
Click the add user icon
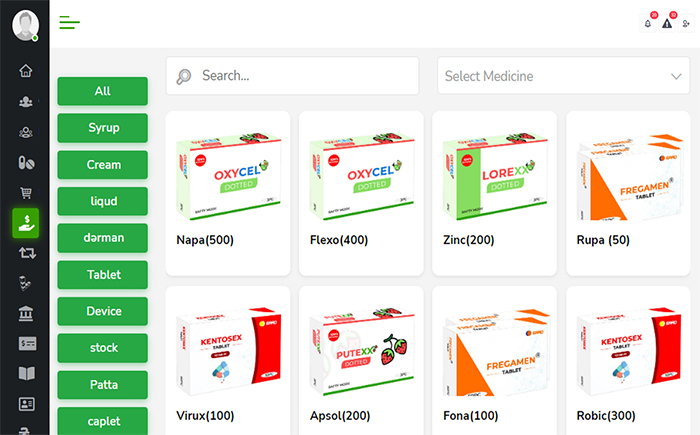tap(685, 23)
